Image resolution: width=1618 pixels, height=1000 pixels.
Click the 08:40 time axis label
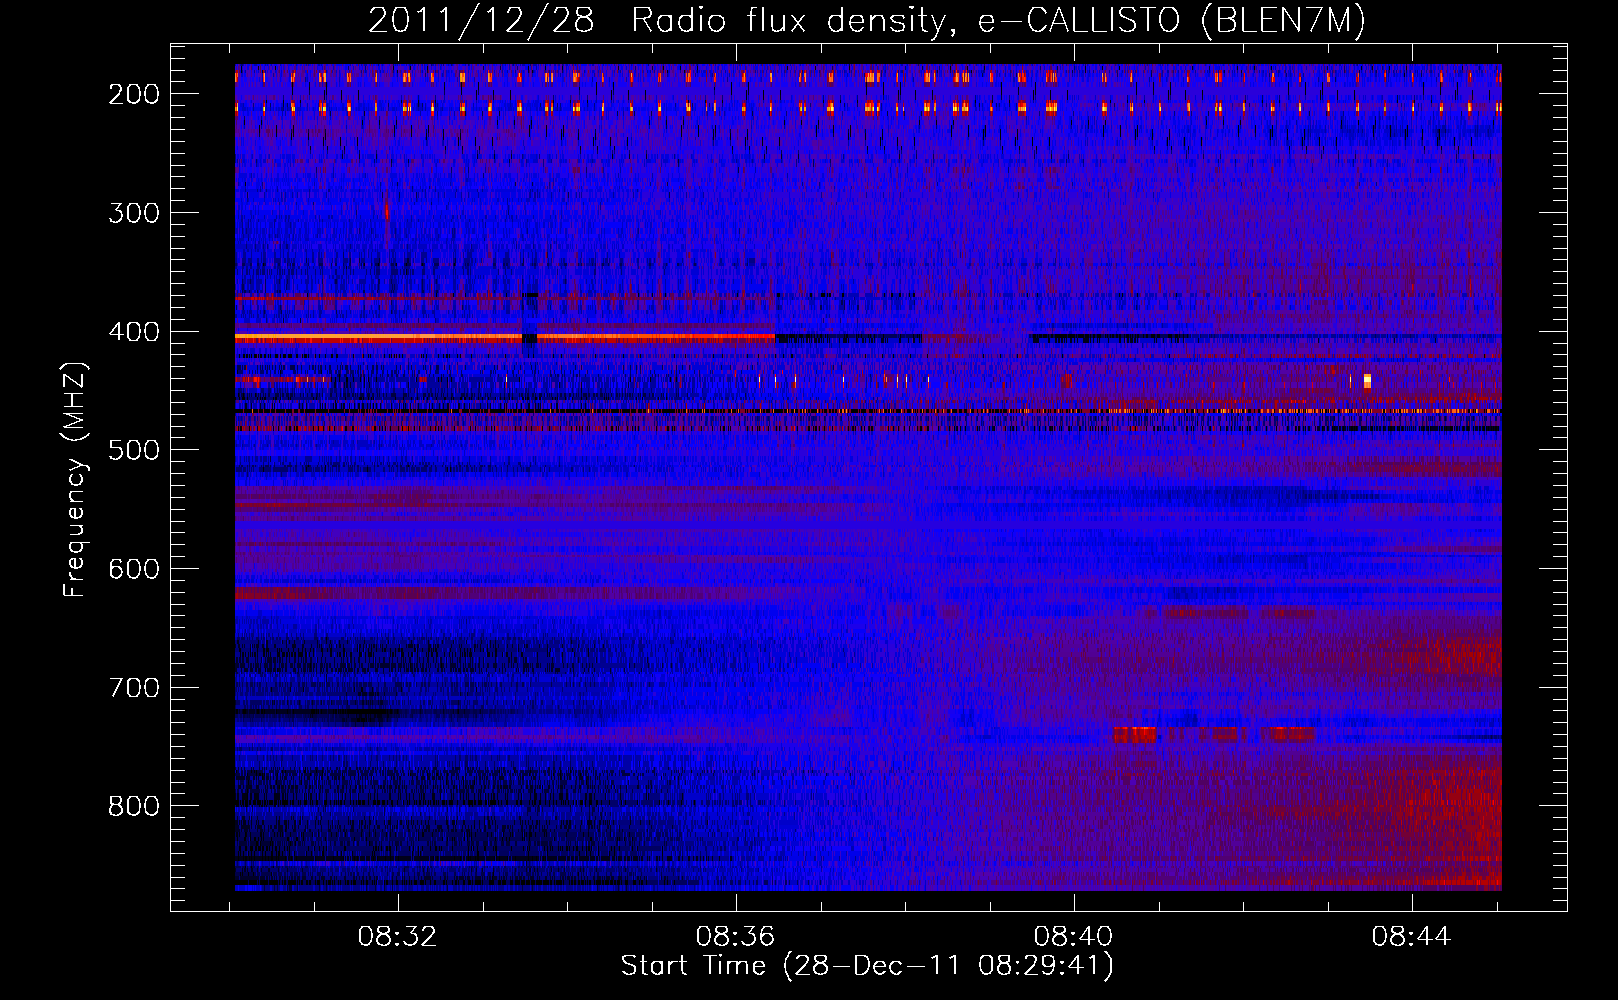point(1074,937)
